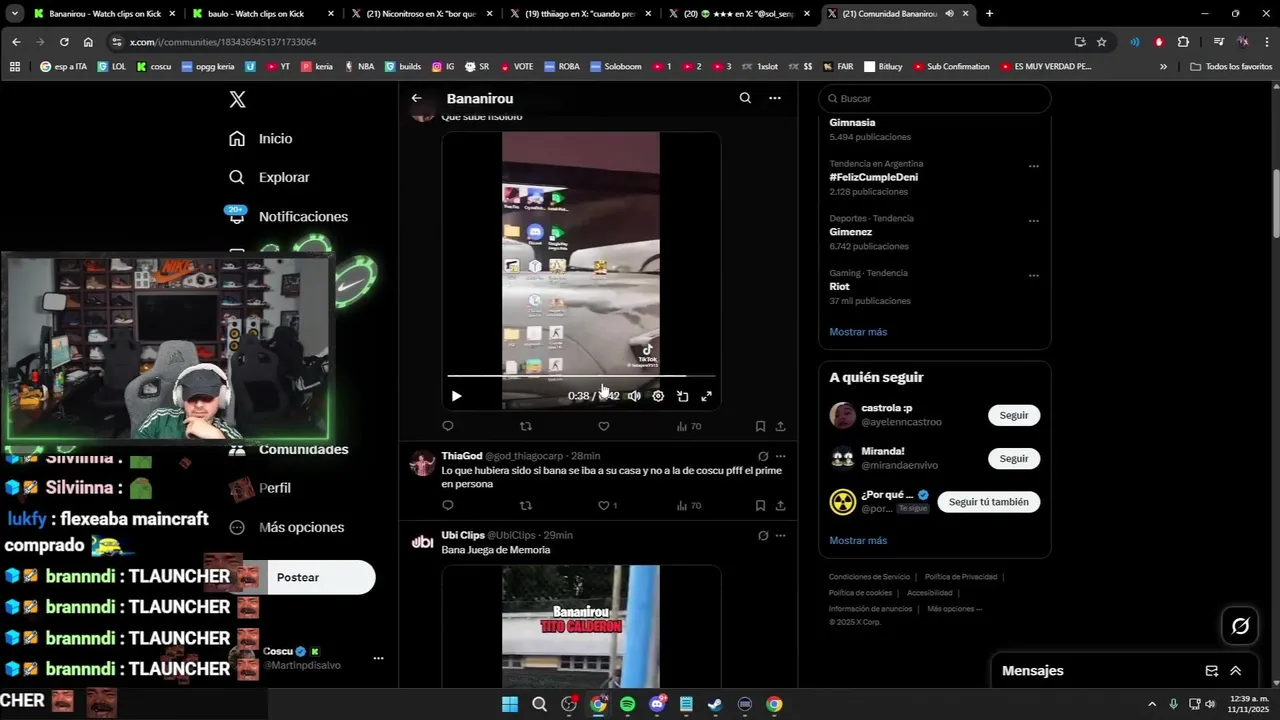Follow castrola :p account

[x=1014, y=415]
